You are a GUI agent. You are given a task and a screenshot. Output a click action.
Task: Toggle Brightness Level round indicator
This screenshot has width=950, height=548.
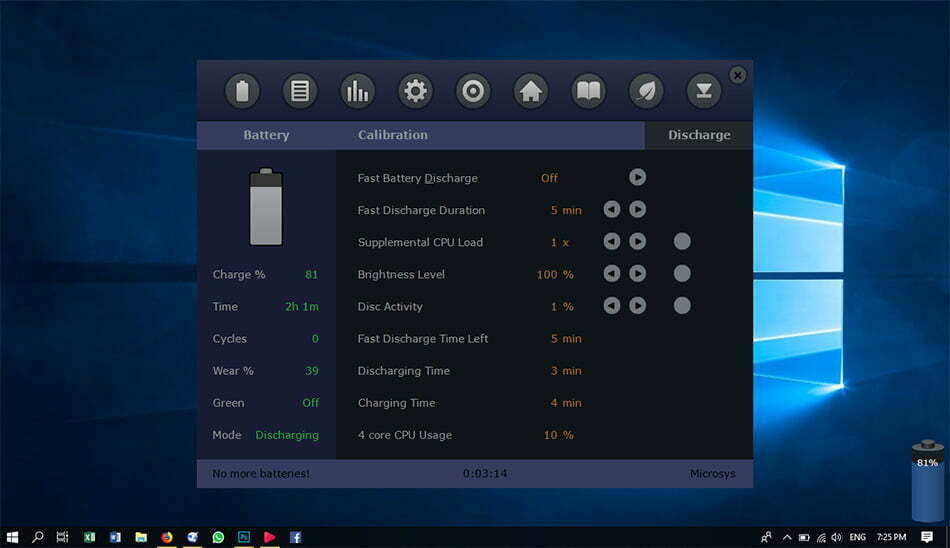coord(682,273)
